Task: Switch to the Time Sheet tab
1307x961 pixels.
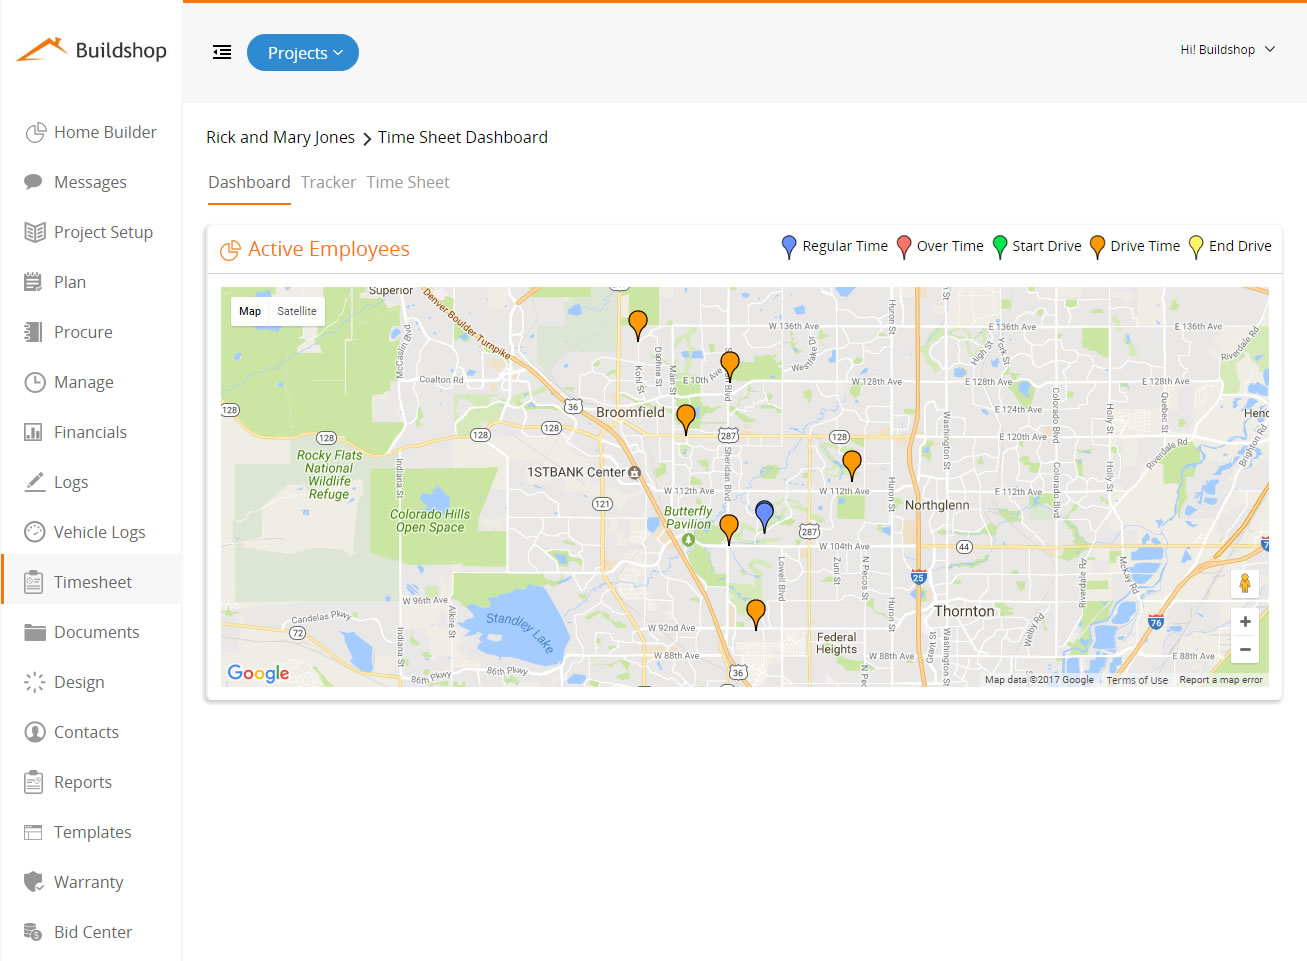Action: click(408, 182)
